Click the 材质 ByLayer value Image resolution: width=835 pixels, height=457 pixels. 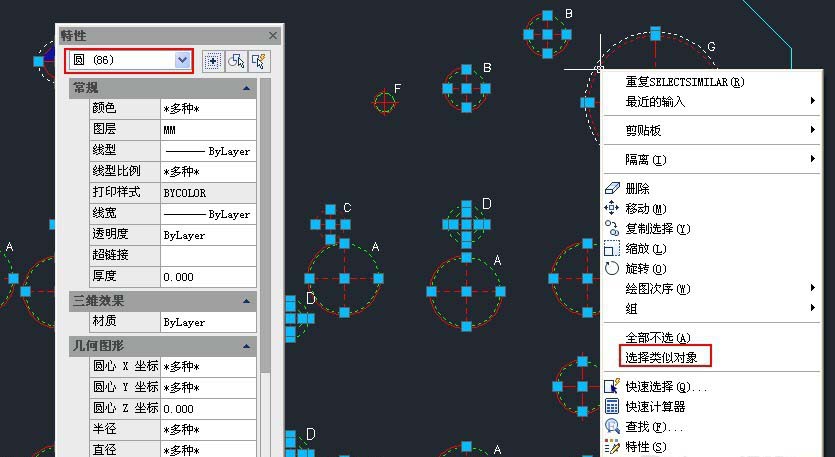click(x=208, y=322)
